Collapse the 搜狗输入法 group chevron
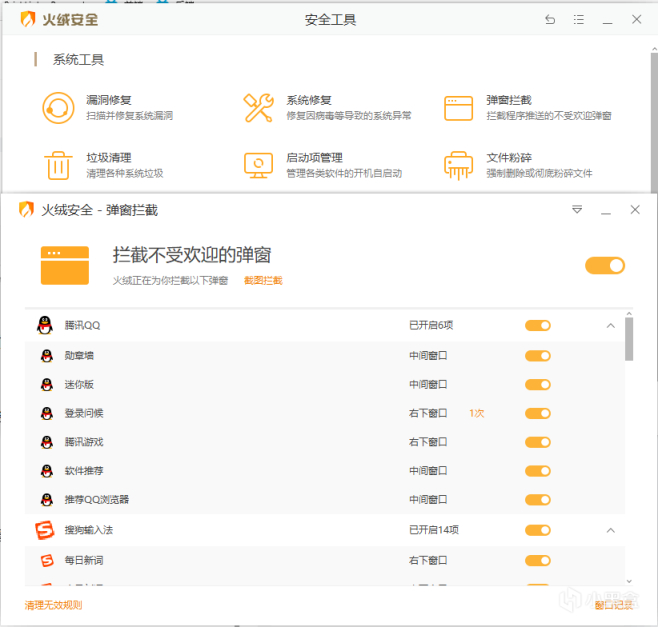 tap(611, 530)
